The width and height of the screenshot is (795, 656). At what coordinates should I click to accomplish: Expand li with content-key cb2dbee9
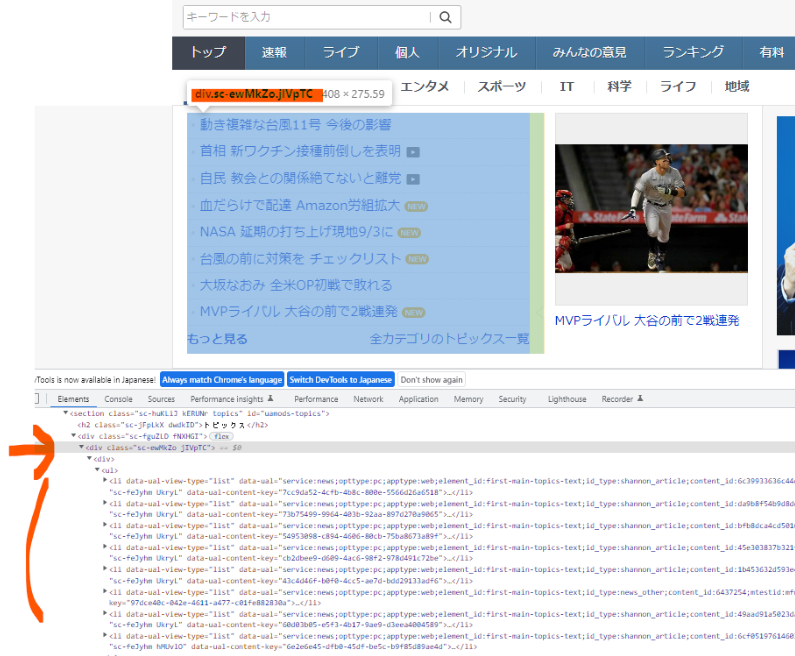click(x=105, y=547)
